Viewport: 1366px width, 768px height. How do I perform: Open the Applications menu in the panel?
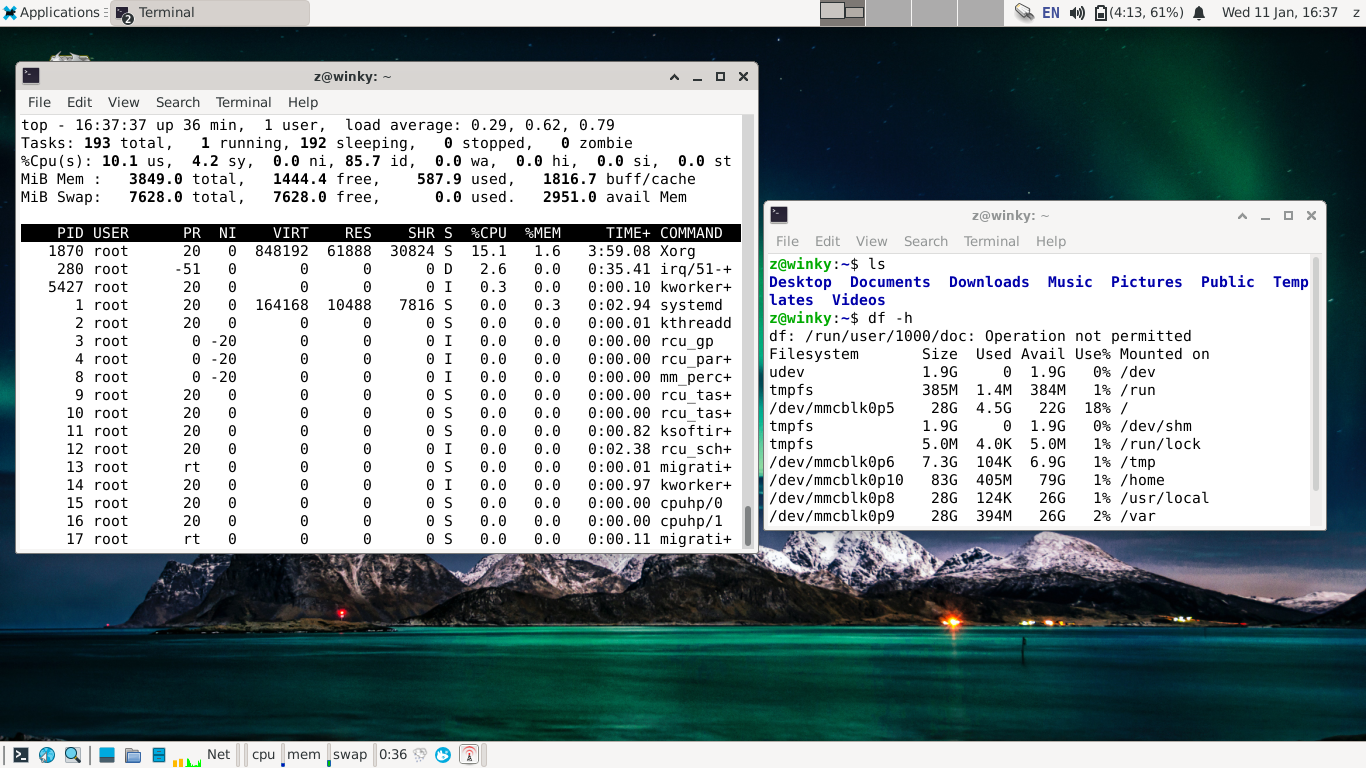point(51,13)
